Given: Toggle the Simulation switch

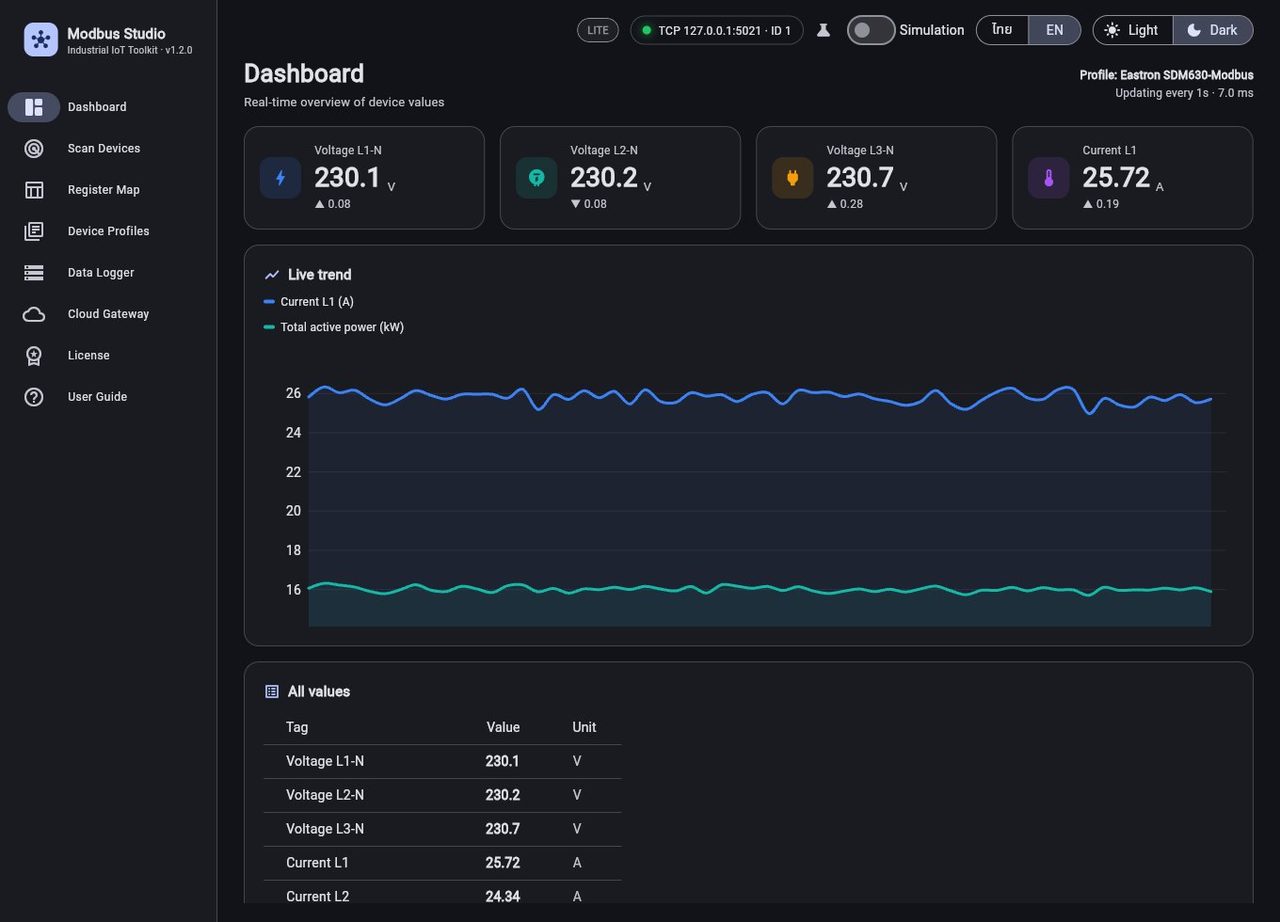Looking at the screenshot, I should [870, 30].
